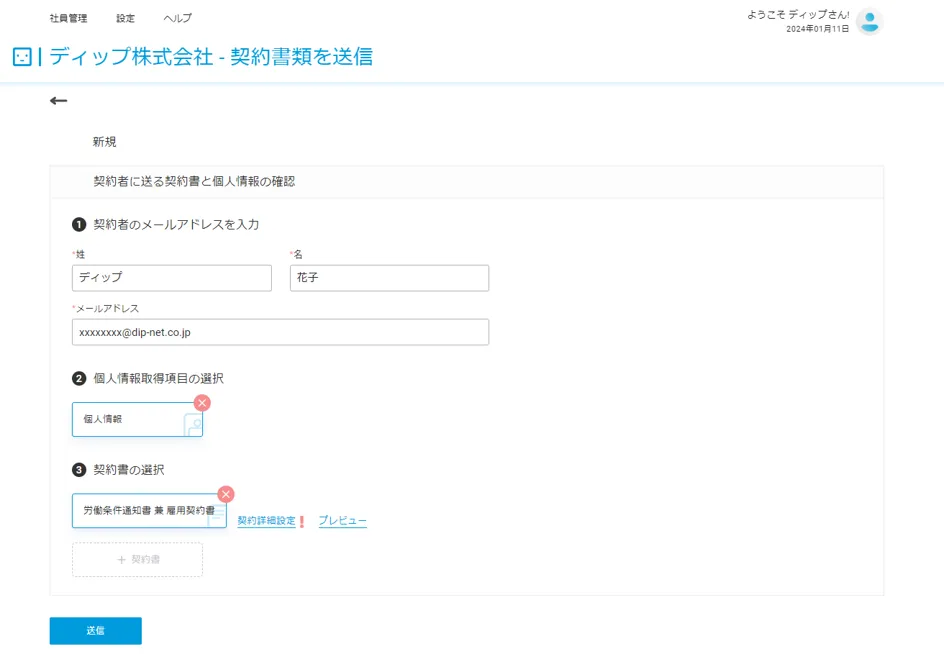Remove the 個人情報 card with red X

pyautogui.click(x=202, y=403)
